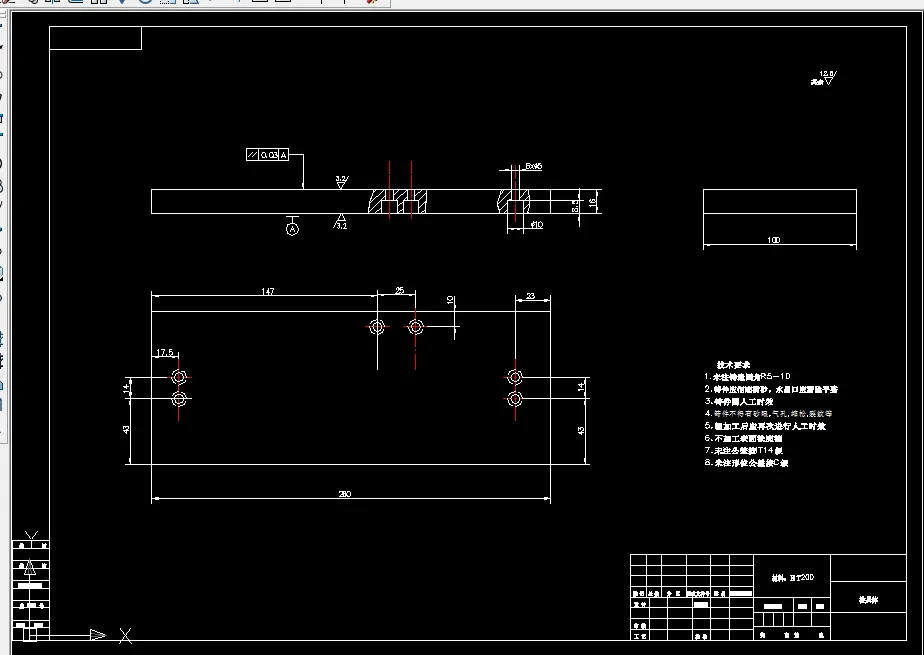This screenshot has height=655, width=924.
Task: Select technical requirement line 3
Action: (x=739, y=401)
